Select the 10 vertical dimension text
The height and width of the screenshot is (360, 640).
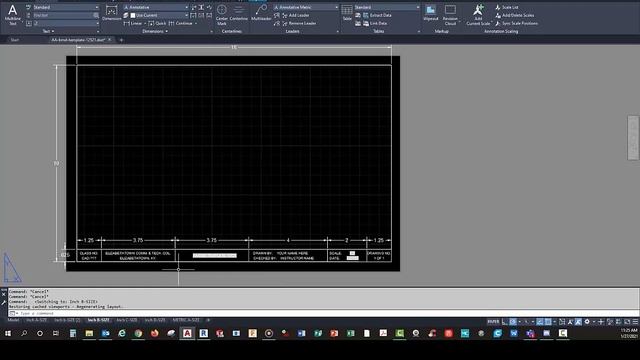(x=56, y=163)
